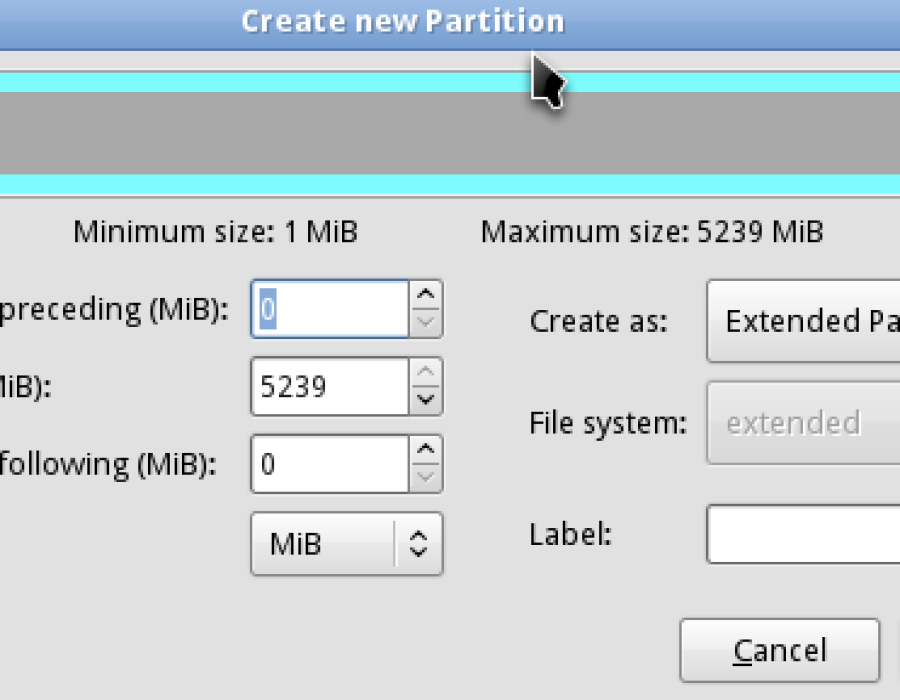Click the gray partition size bar
Viewport: 900px width, 700px height.
click(450, 133)
